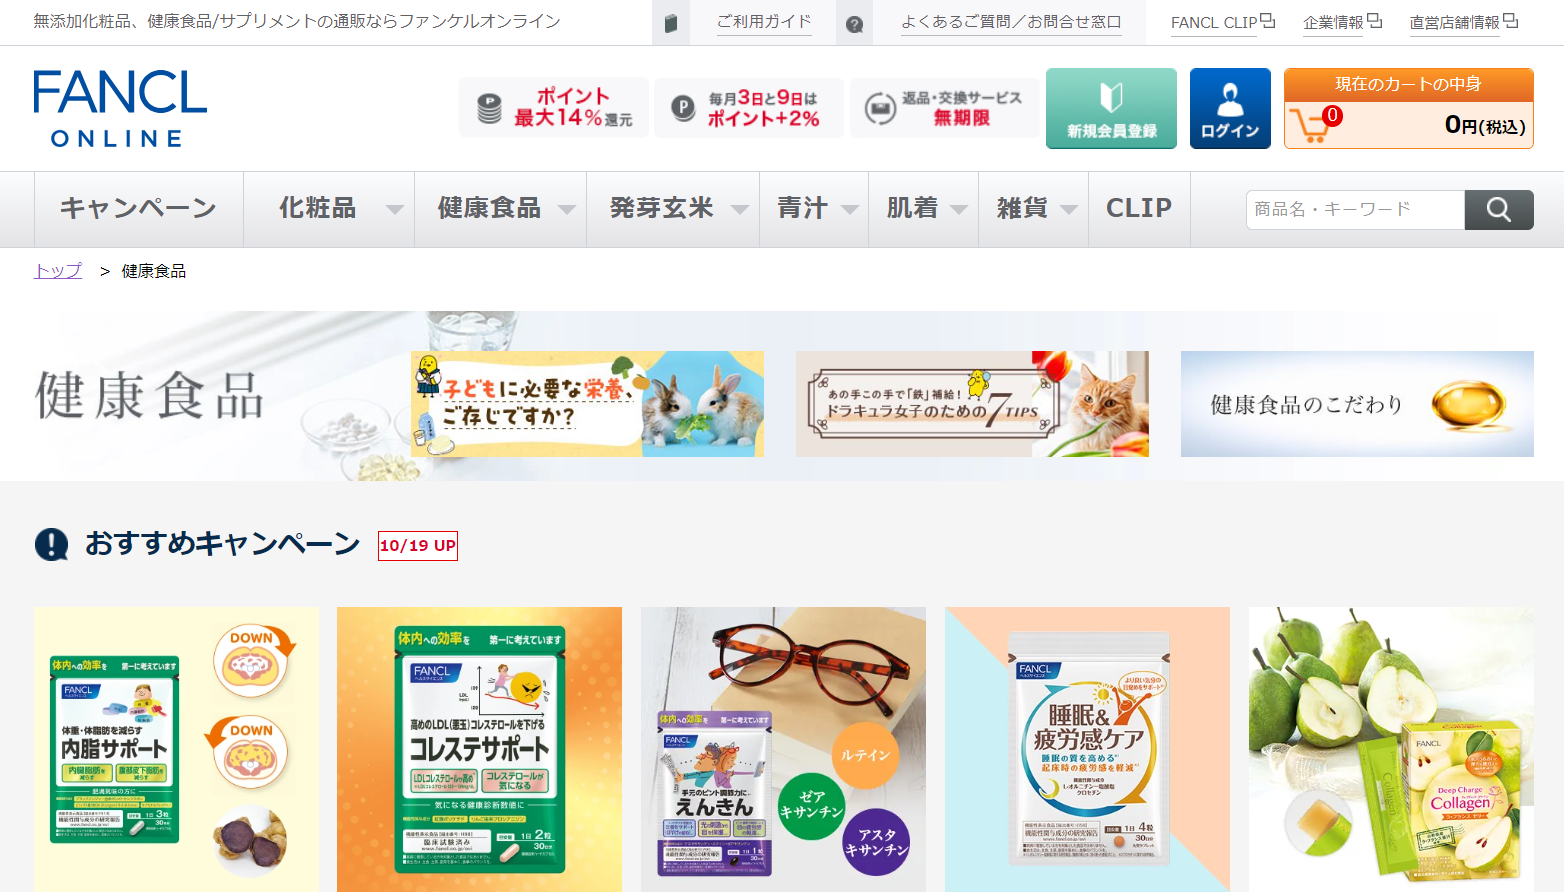The height and width of the screenshot is (892, 1564).
Task: Open the 健康食品のこだわり banner
Action: (x=1357, y=404)
